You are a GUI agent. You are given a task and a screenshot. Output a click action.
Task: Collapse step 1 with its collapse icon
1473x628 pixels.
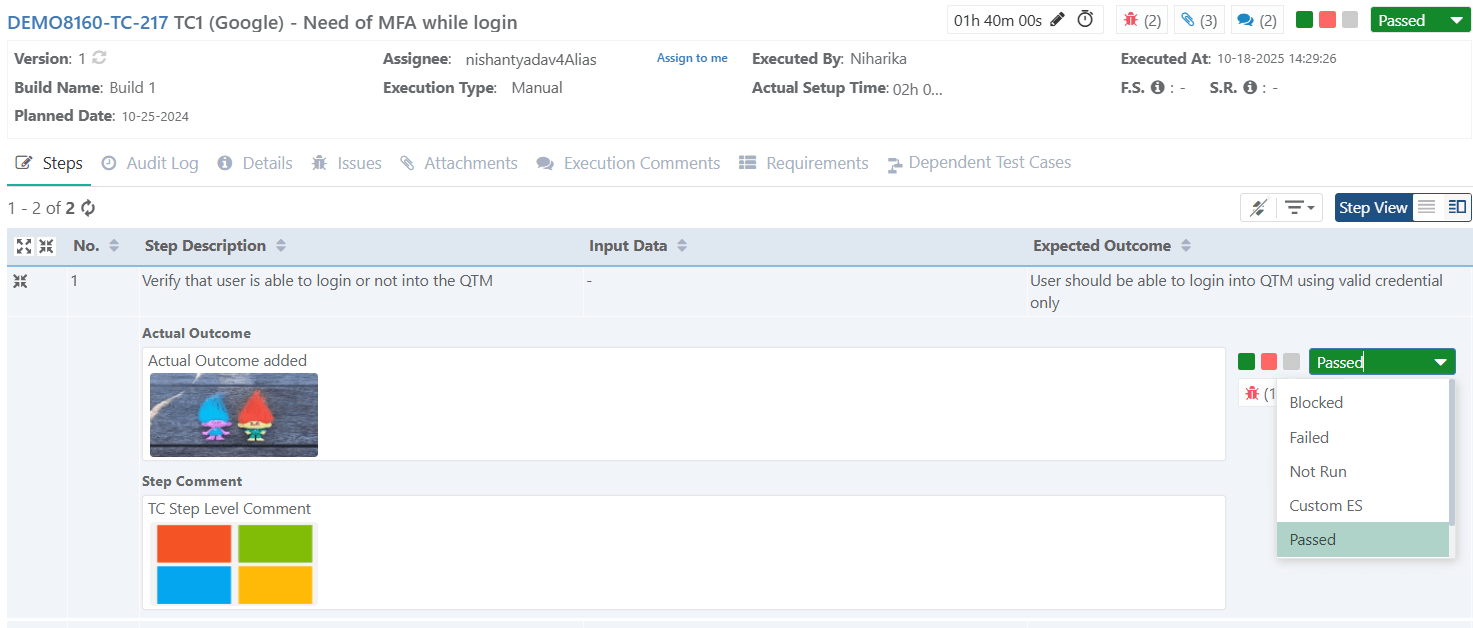pyautogui.click(x=19, y=281)
